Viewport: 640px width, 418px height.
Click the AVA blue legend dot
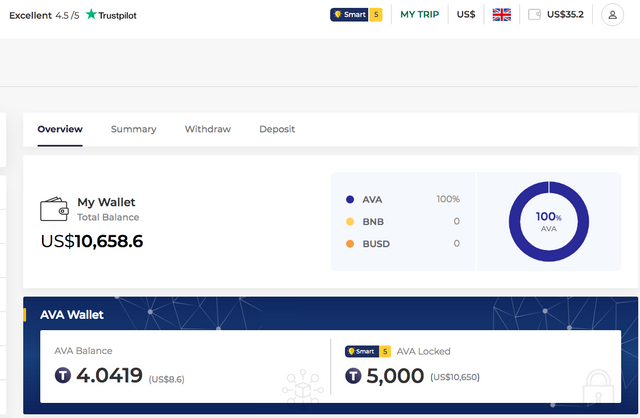pyautogui.click(x=349, y=199)
